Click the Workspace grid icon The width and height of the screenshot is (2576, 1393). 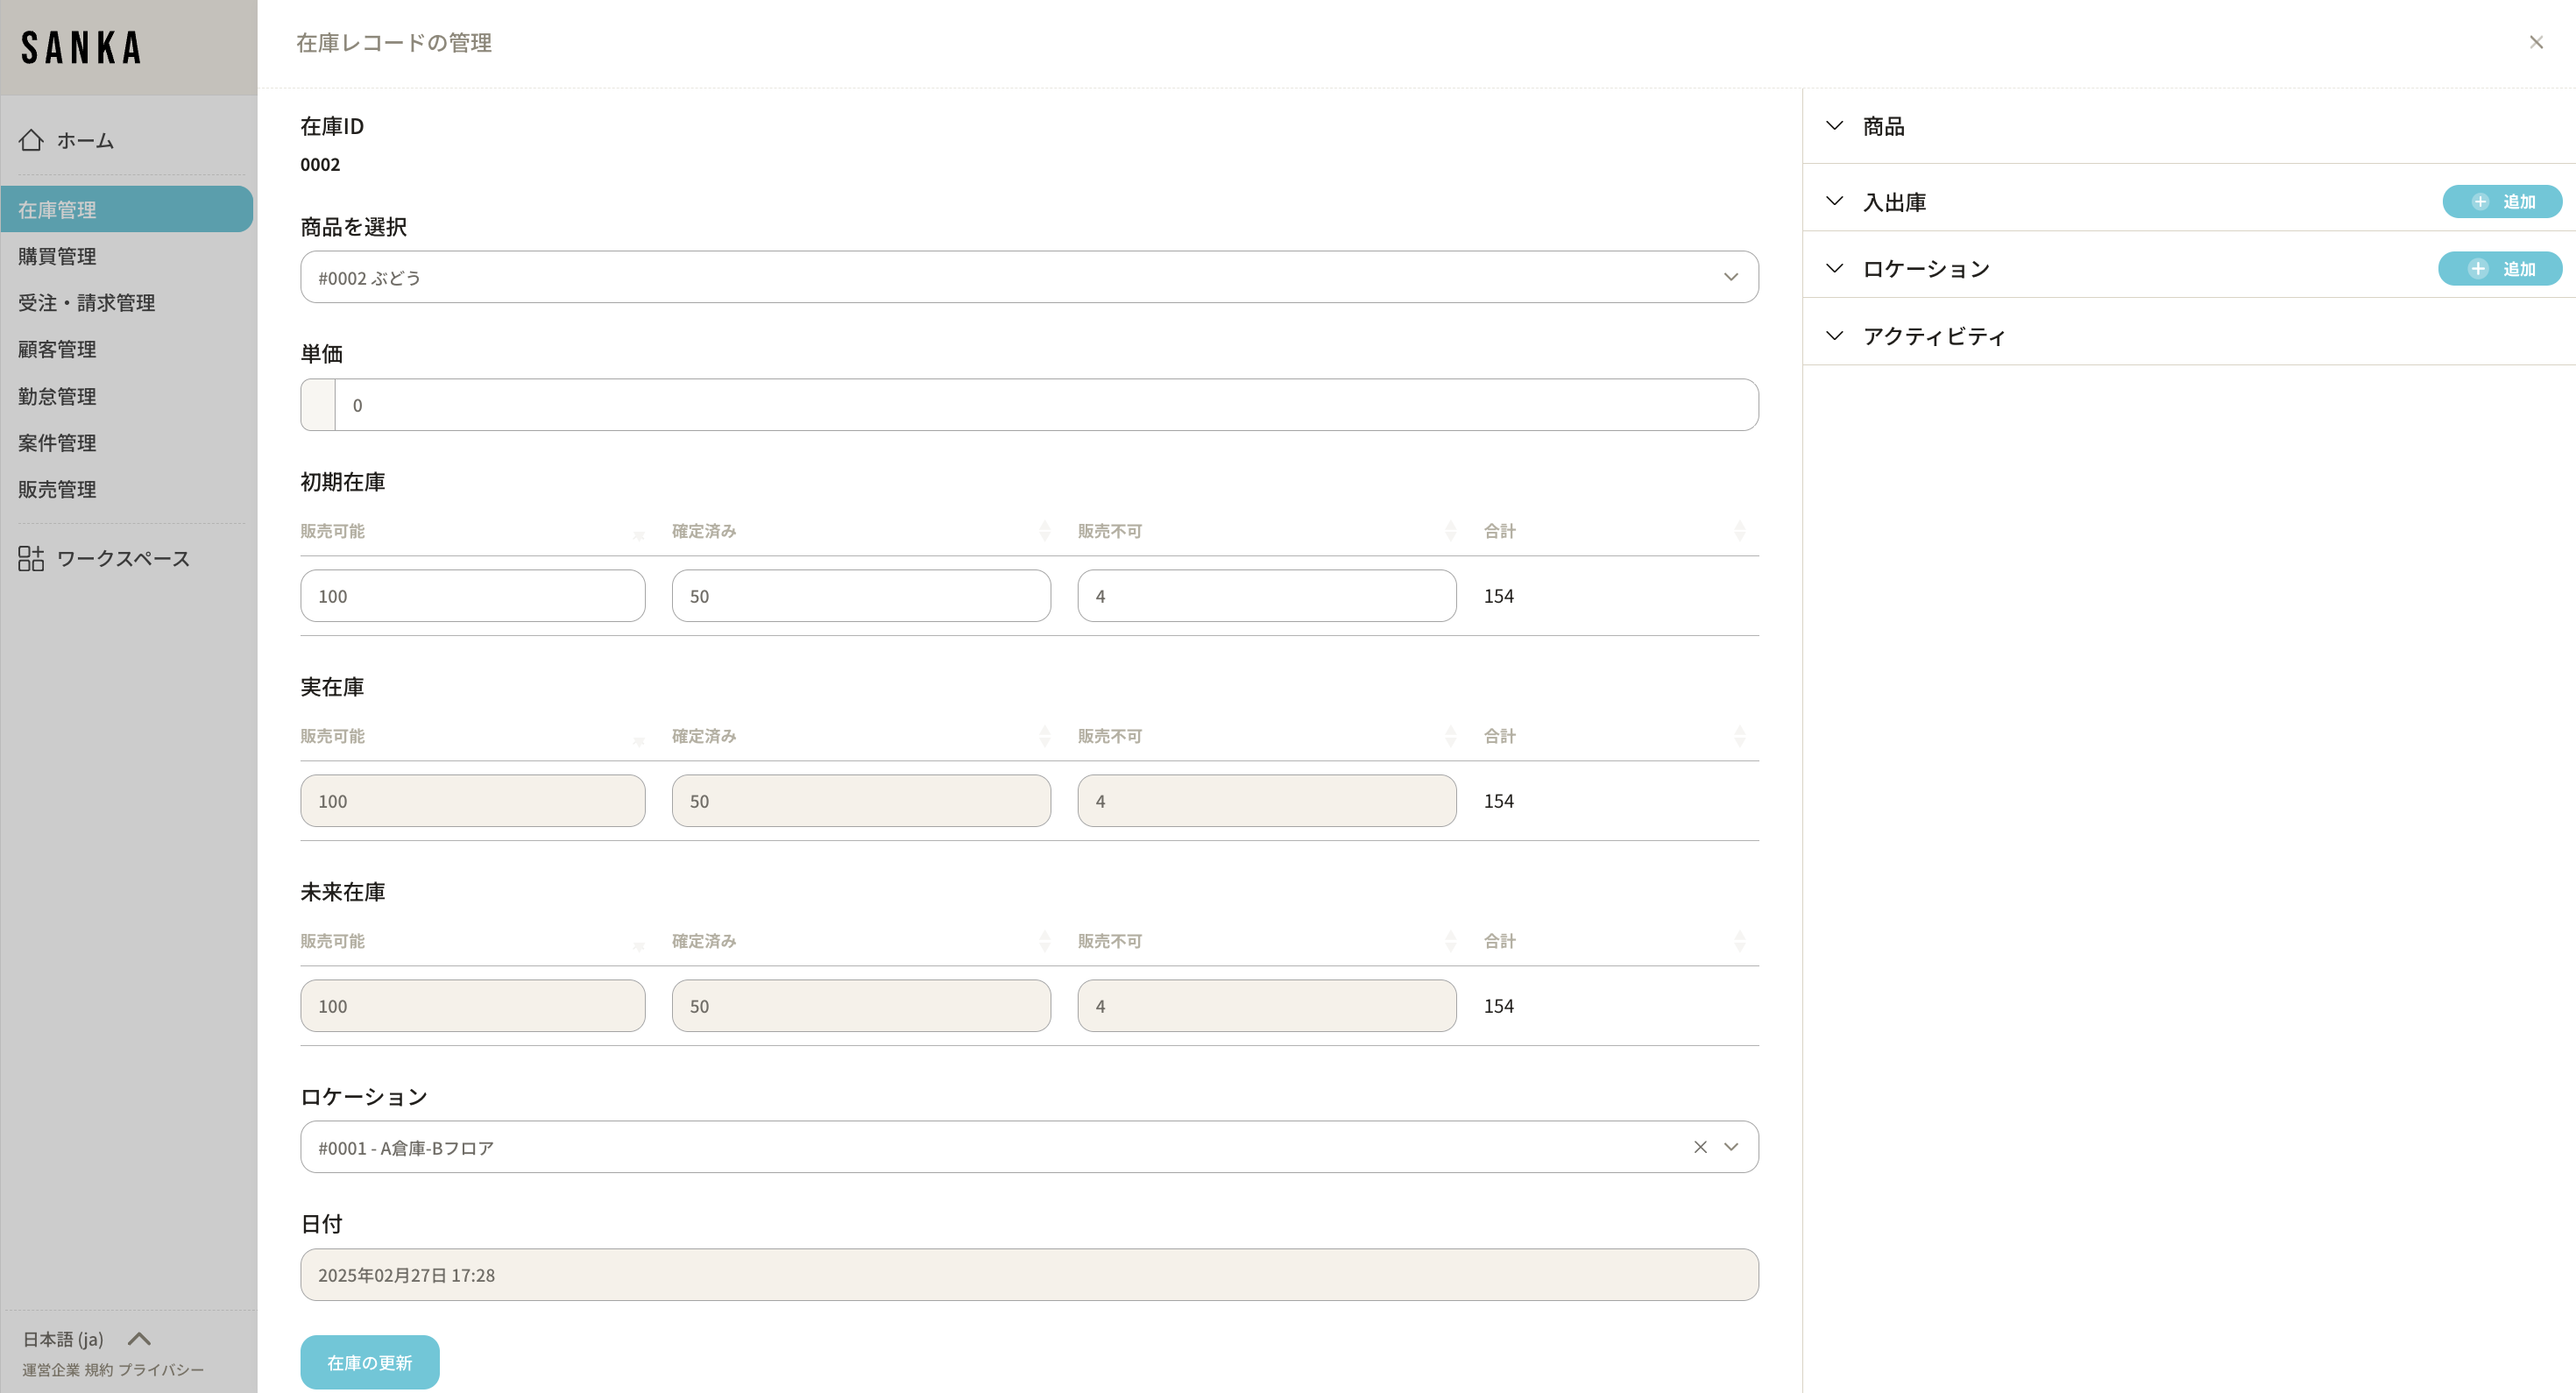point(31,558)
